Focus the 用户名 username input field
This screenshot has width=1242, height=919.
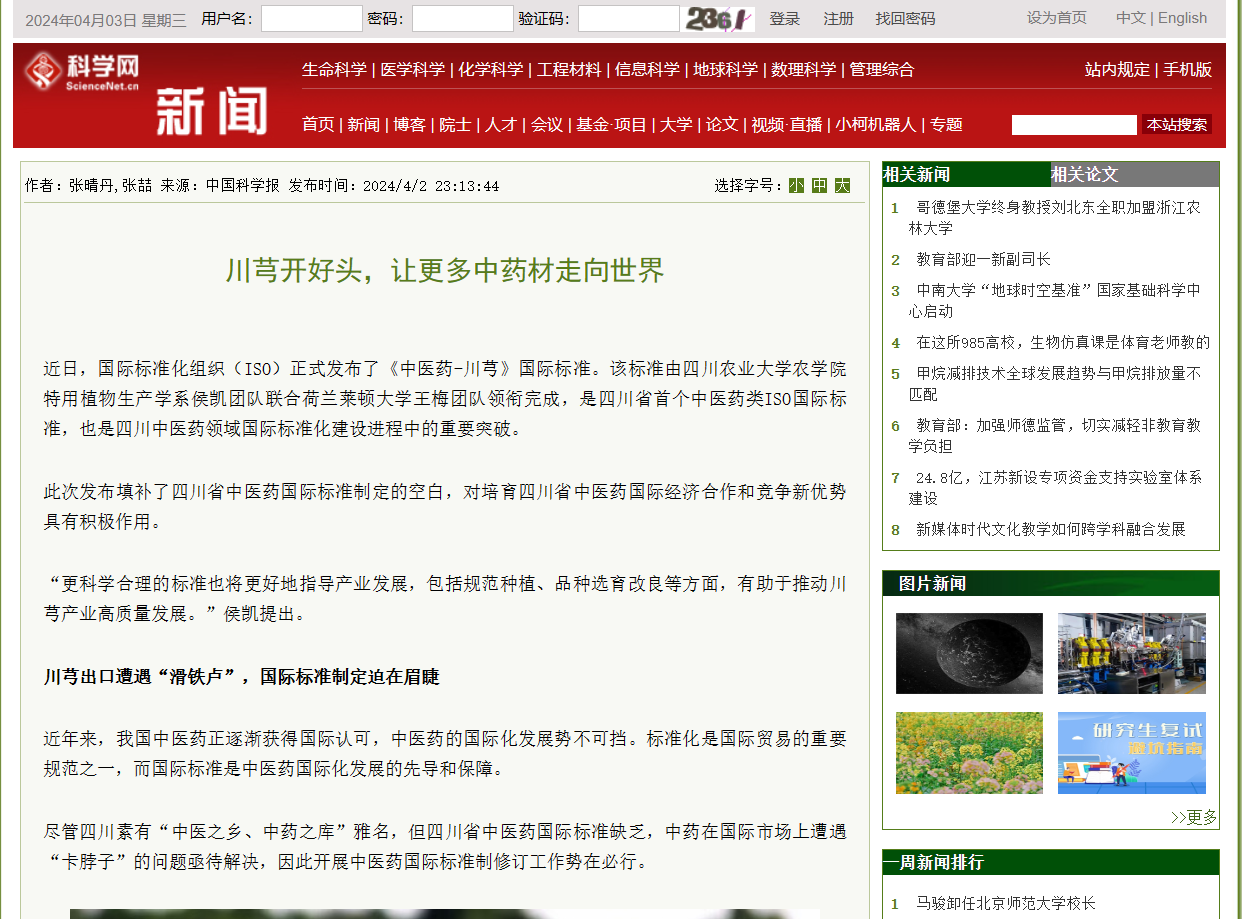pyautogui.click(x=311, y=19)
